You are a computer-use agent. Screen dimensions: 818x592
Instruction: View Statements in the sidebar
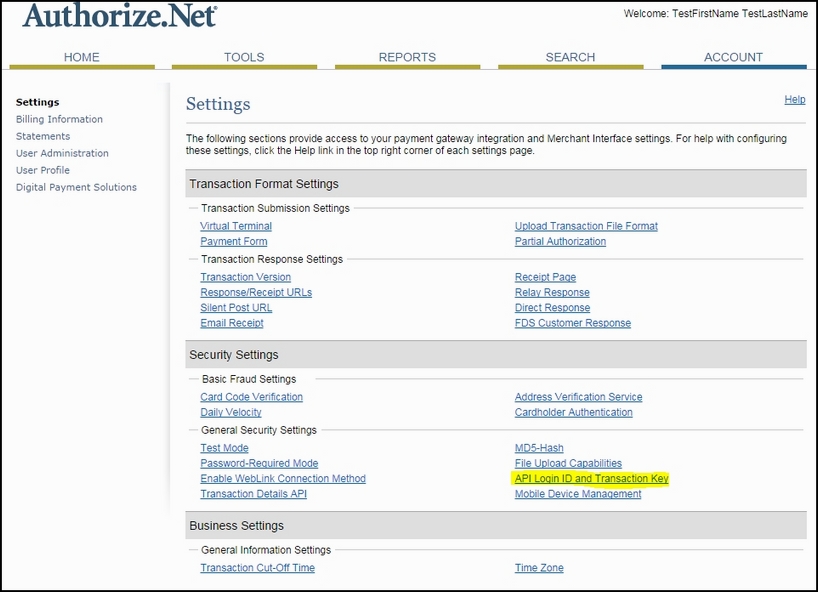pyautogui.click(x=43, y=136)
